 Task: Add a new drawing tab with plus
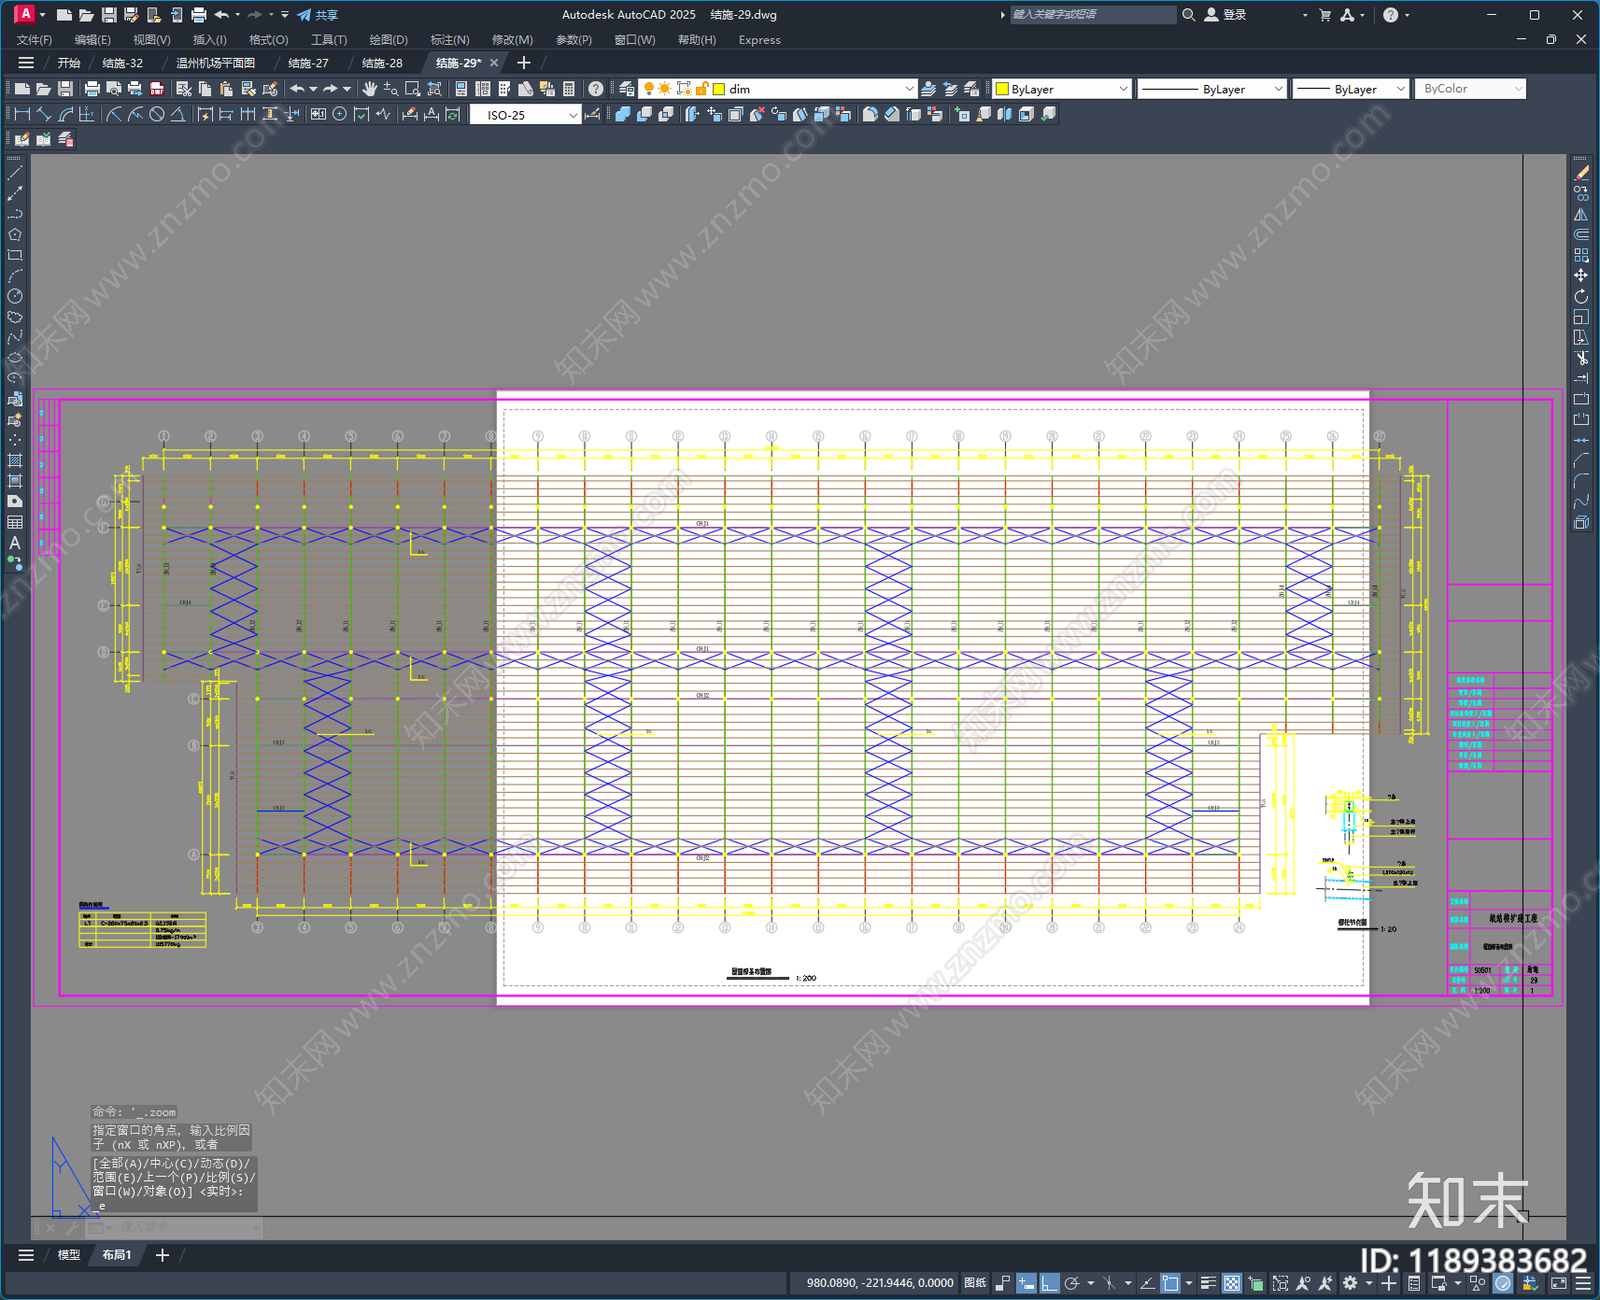pos(523,63)
